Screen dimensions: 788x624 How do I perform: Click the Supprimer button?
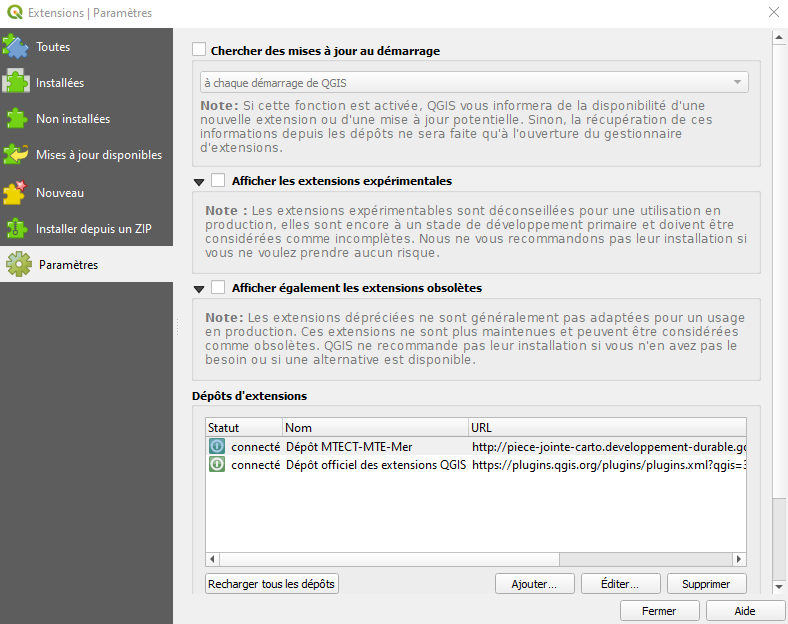[x=707, y=584]
